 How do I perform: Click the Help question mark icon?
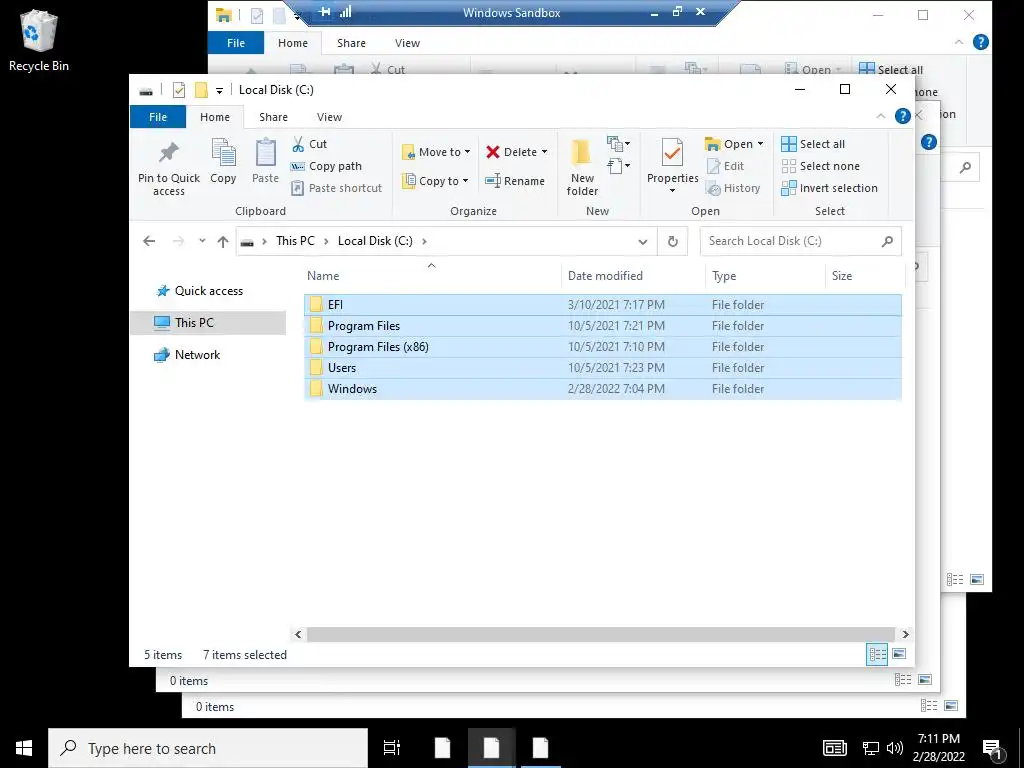903,116
